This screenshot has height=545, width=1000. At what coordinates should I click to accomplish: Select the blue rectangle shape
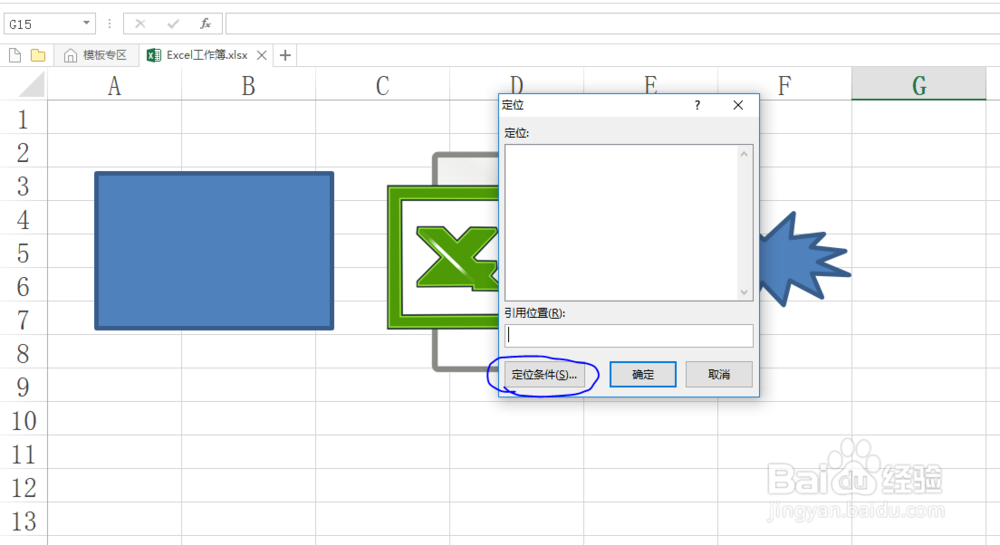214,251
